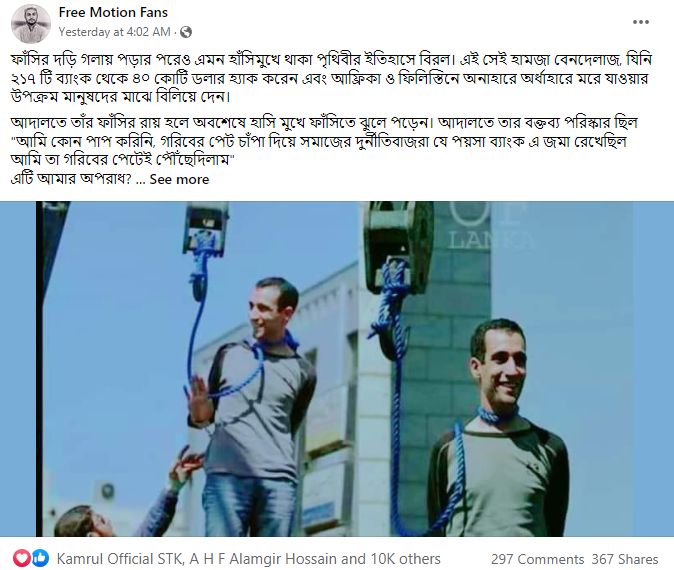Open the three-dot post options menu
Image resolution: width=674 pixels, height=570 pixels.
[640, 22]
